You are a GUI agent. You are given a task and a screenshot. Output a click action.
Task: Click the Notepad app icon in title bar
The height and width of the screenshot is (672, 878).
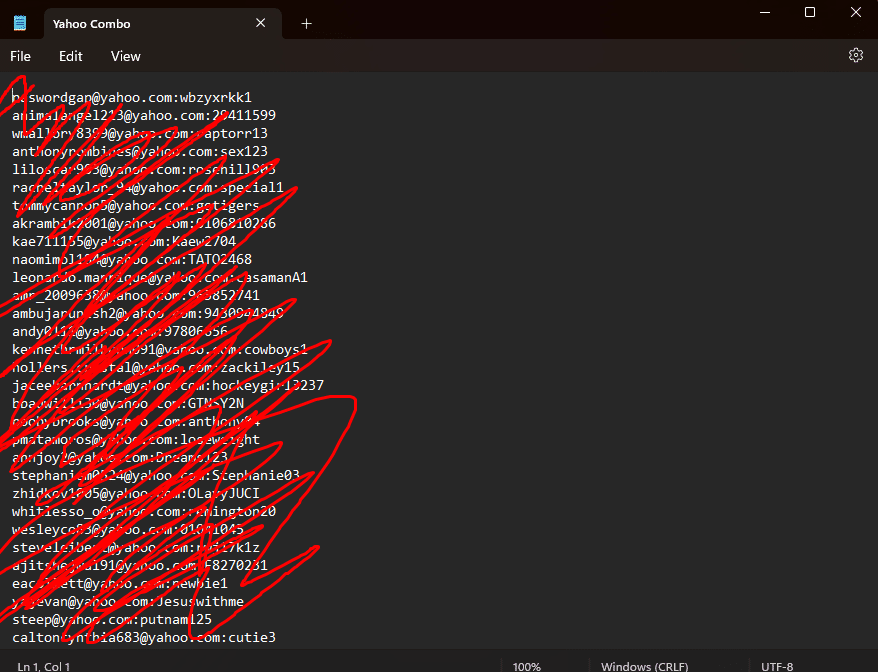coord(20,22)
